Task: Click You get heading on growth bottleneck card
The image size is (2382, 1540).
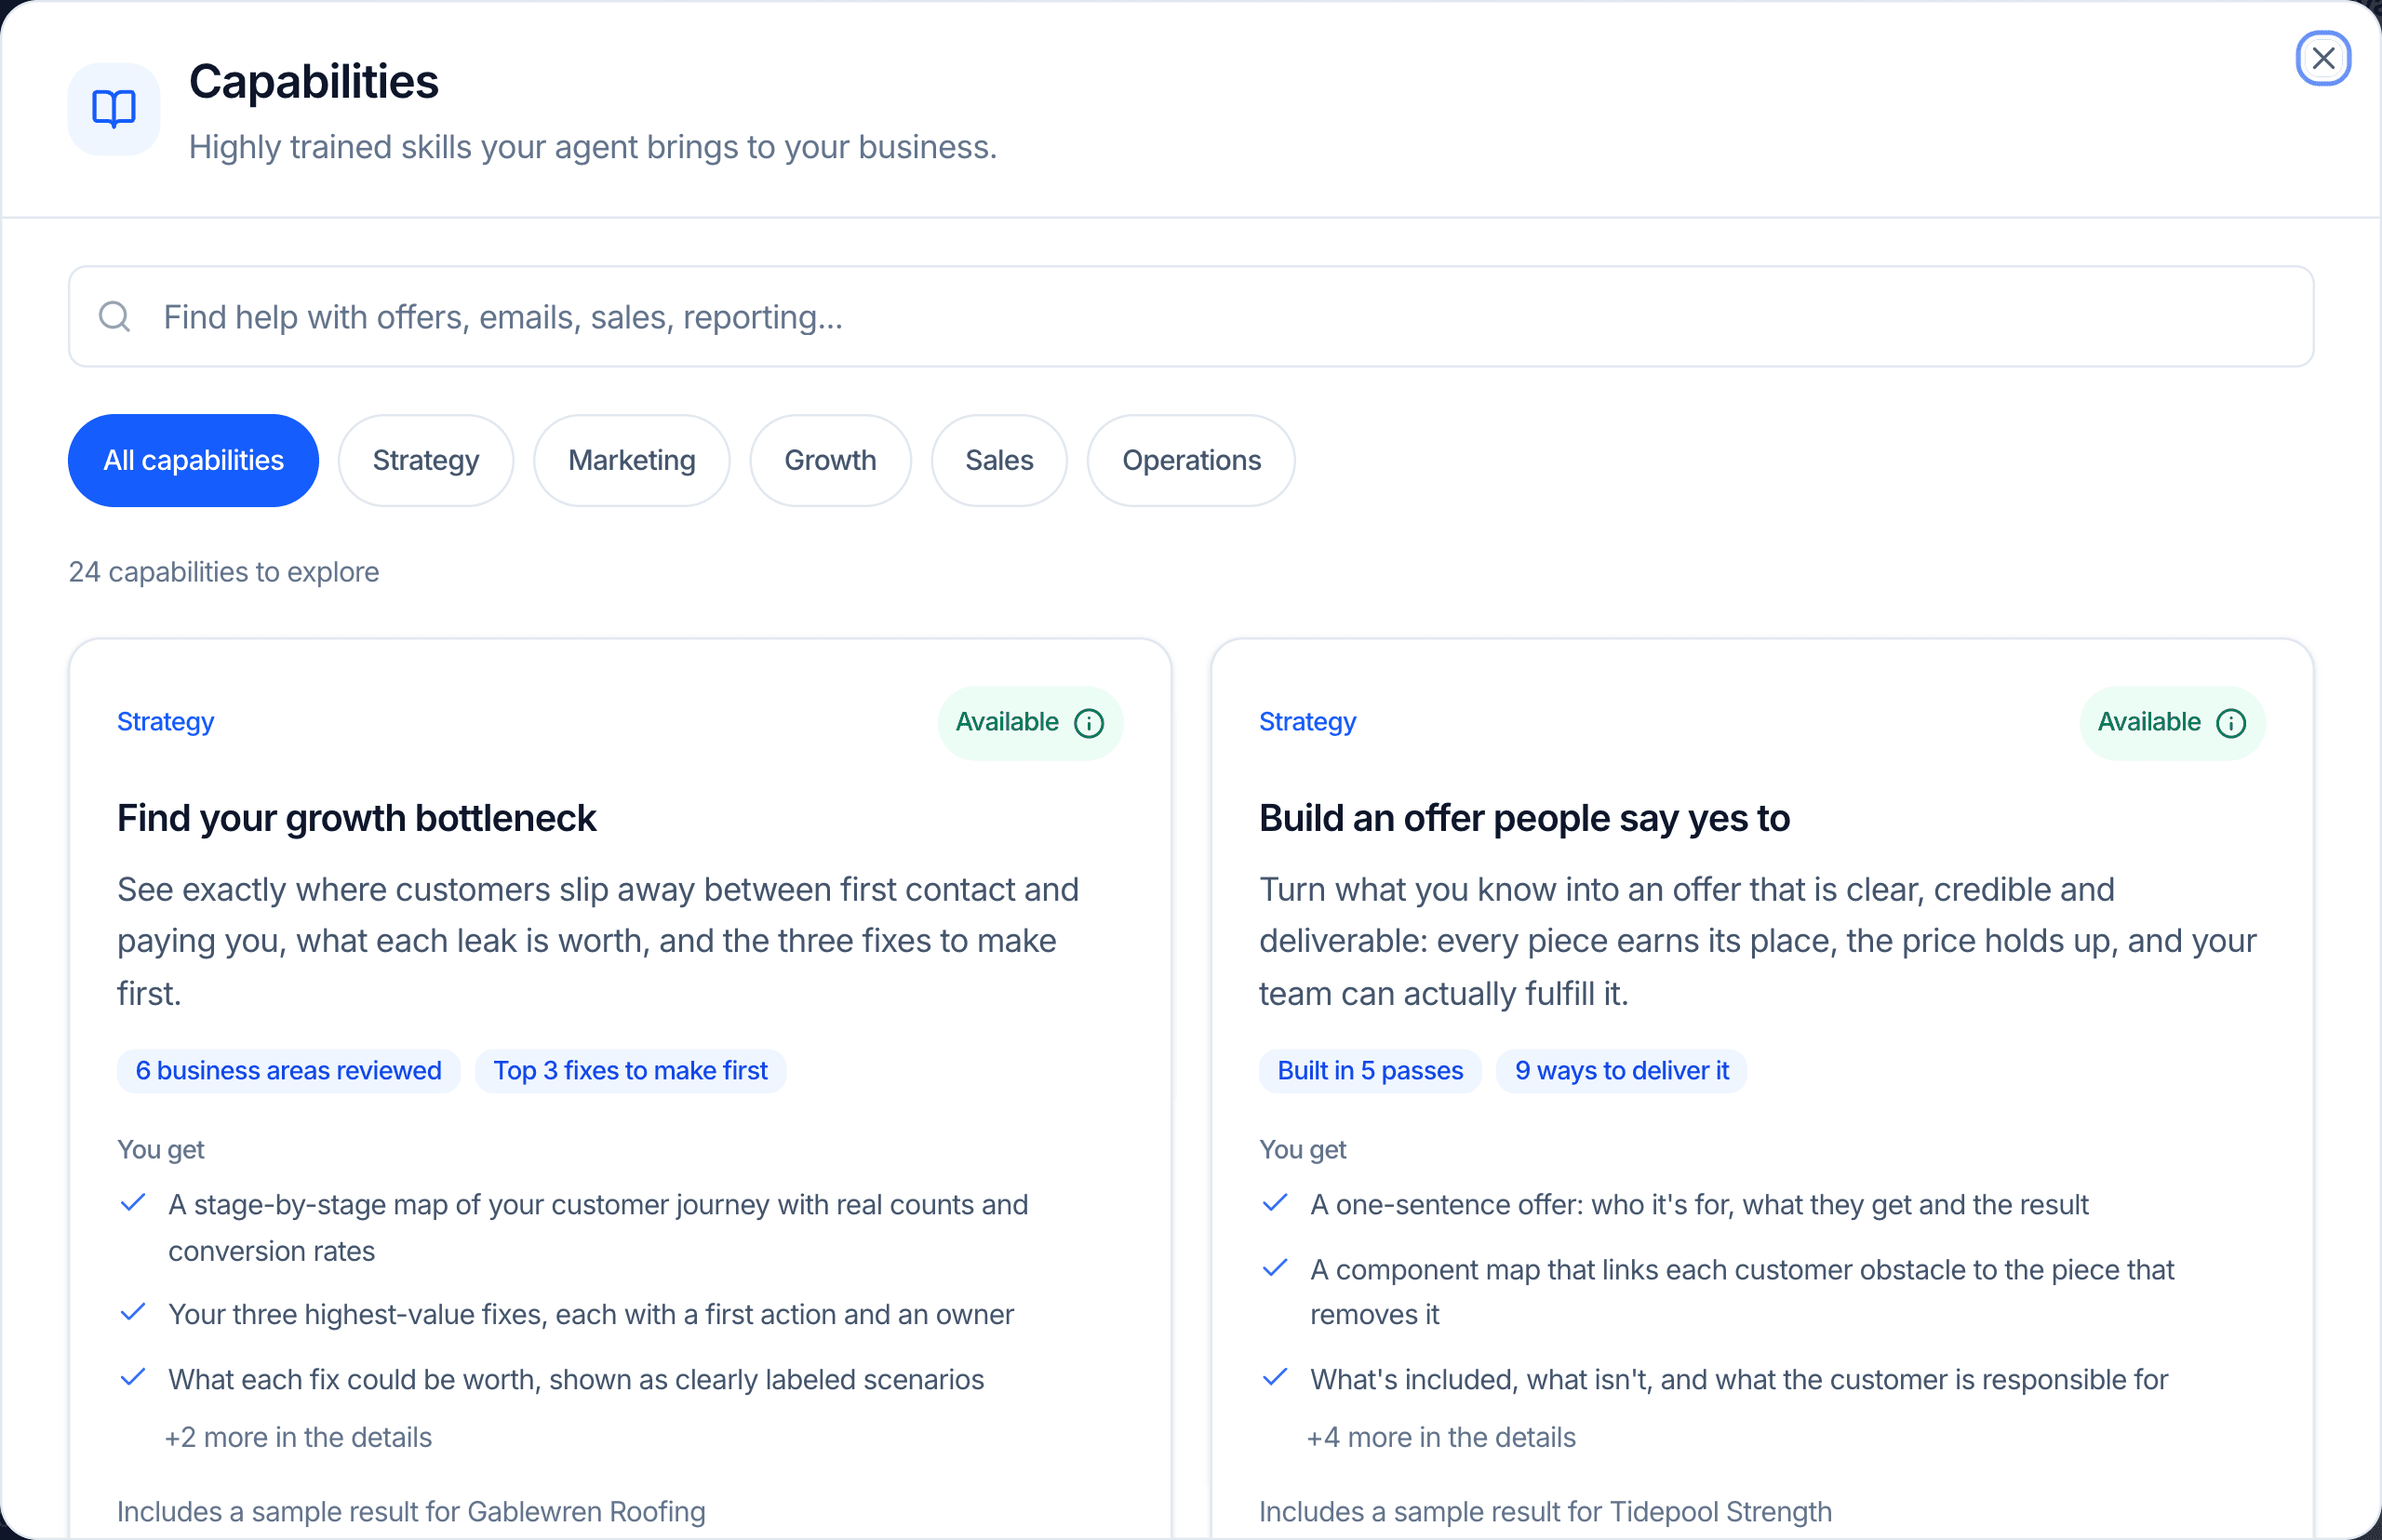Action: point(160,1149)
